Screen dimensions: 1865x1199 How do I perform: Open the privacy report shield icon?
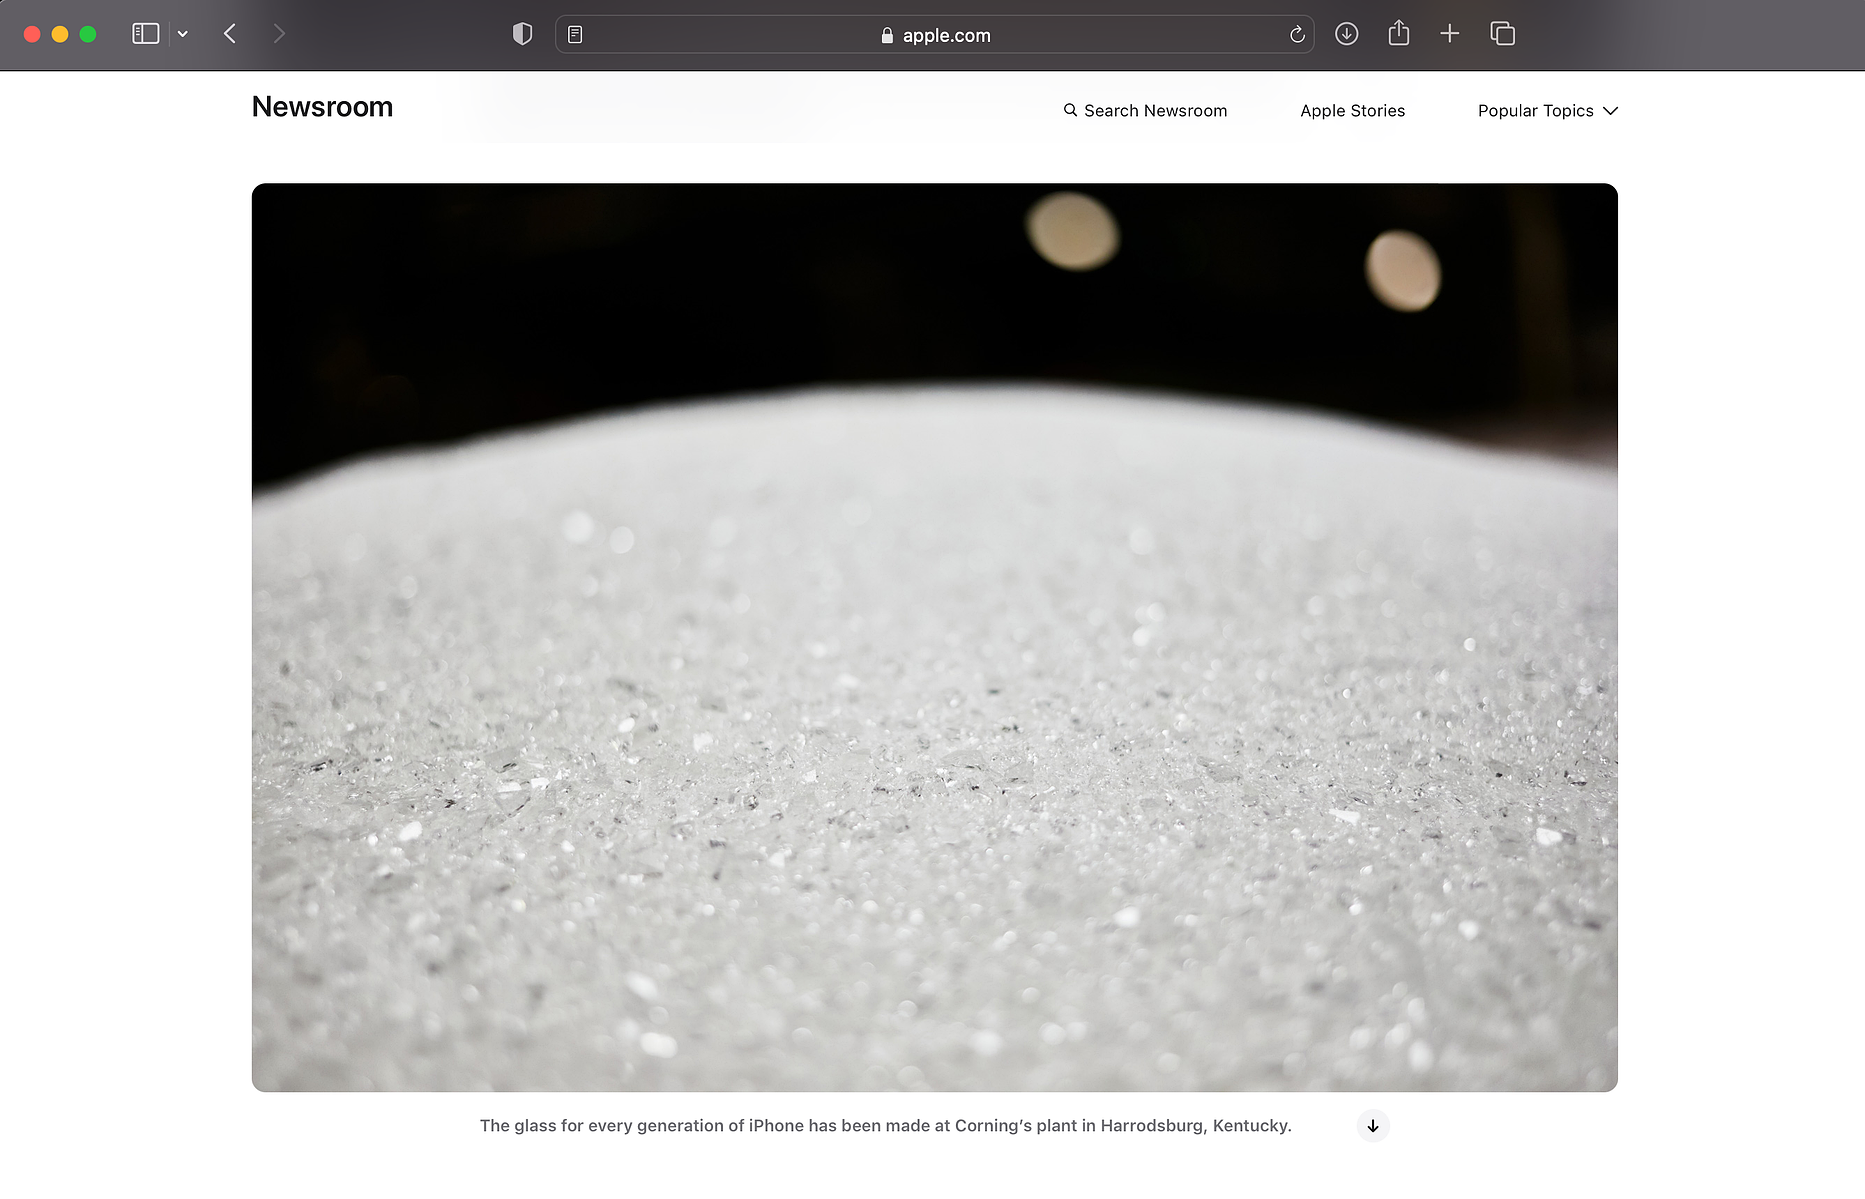click(522, 34)
